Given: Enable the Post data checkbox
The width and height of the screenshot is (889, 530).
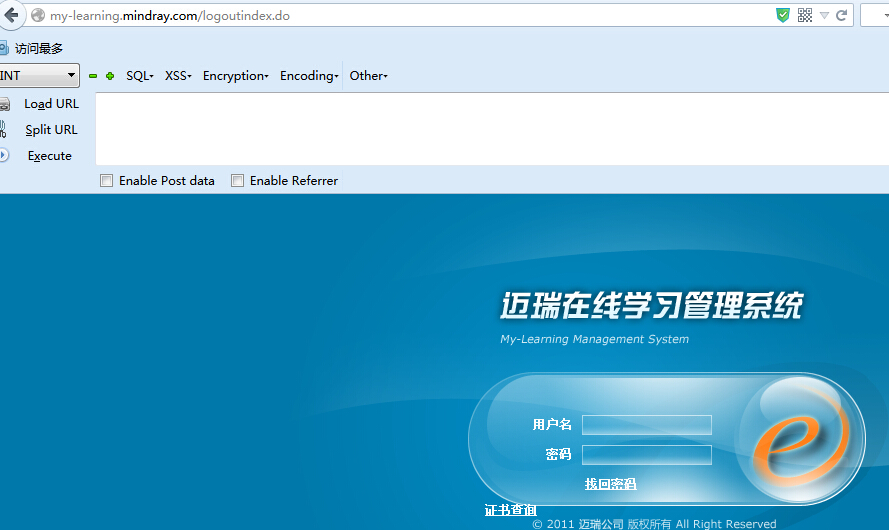Looking at the screenshot, I should [x=106, y=181].
